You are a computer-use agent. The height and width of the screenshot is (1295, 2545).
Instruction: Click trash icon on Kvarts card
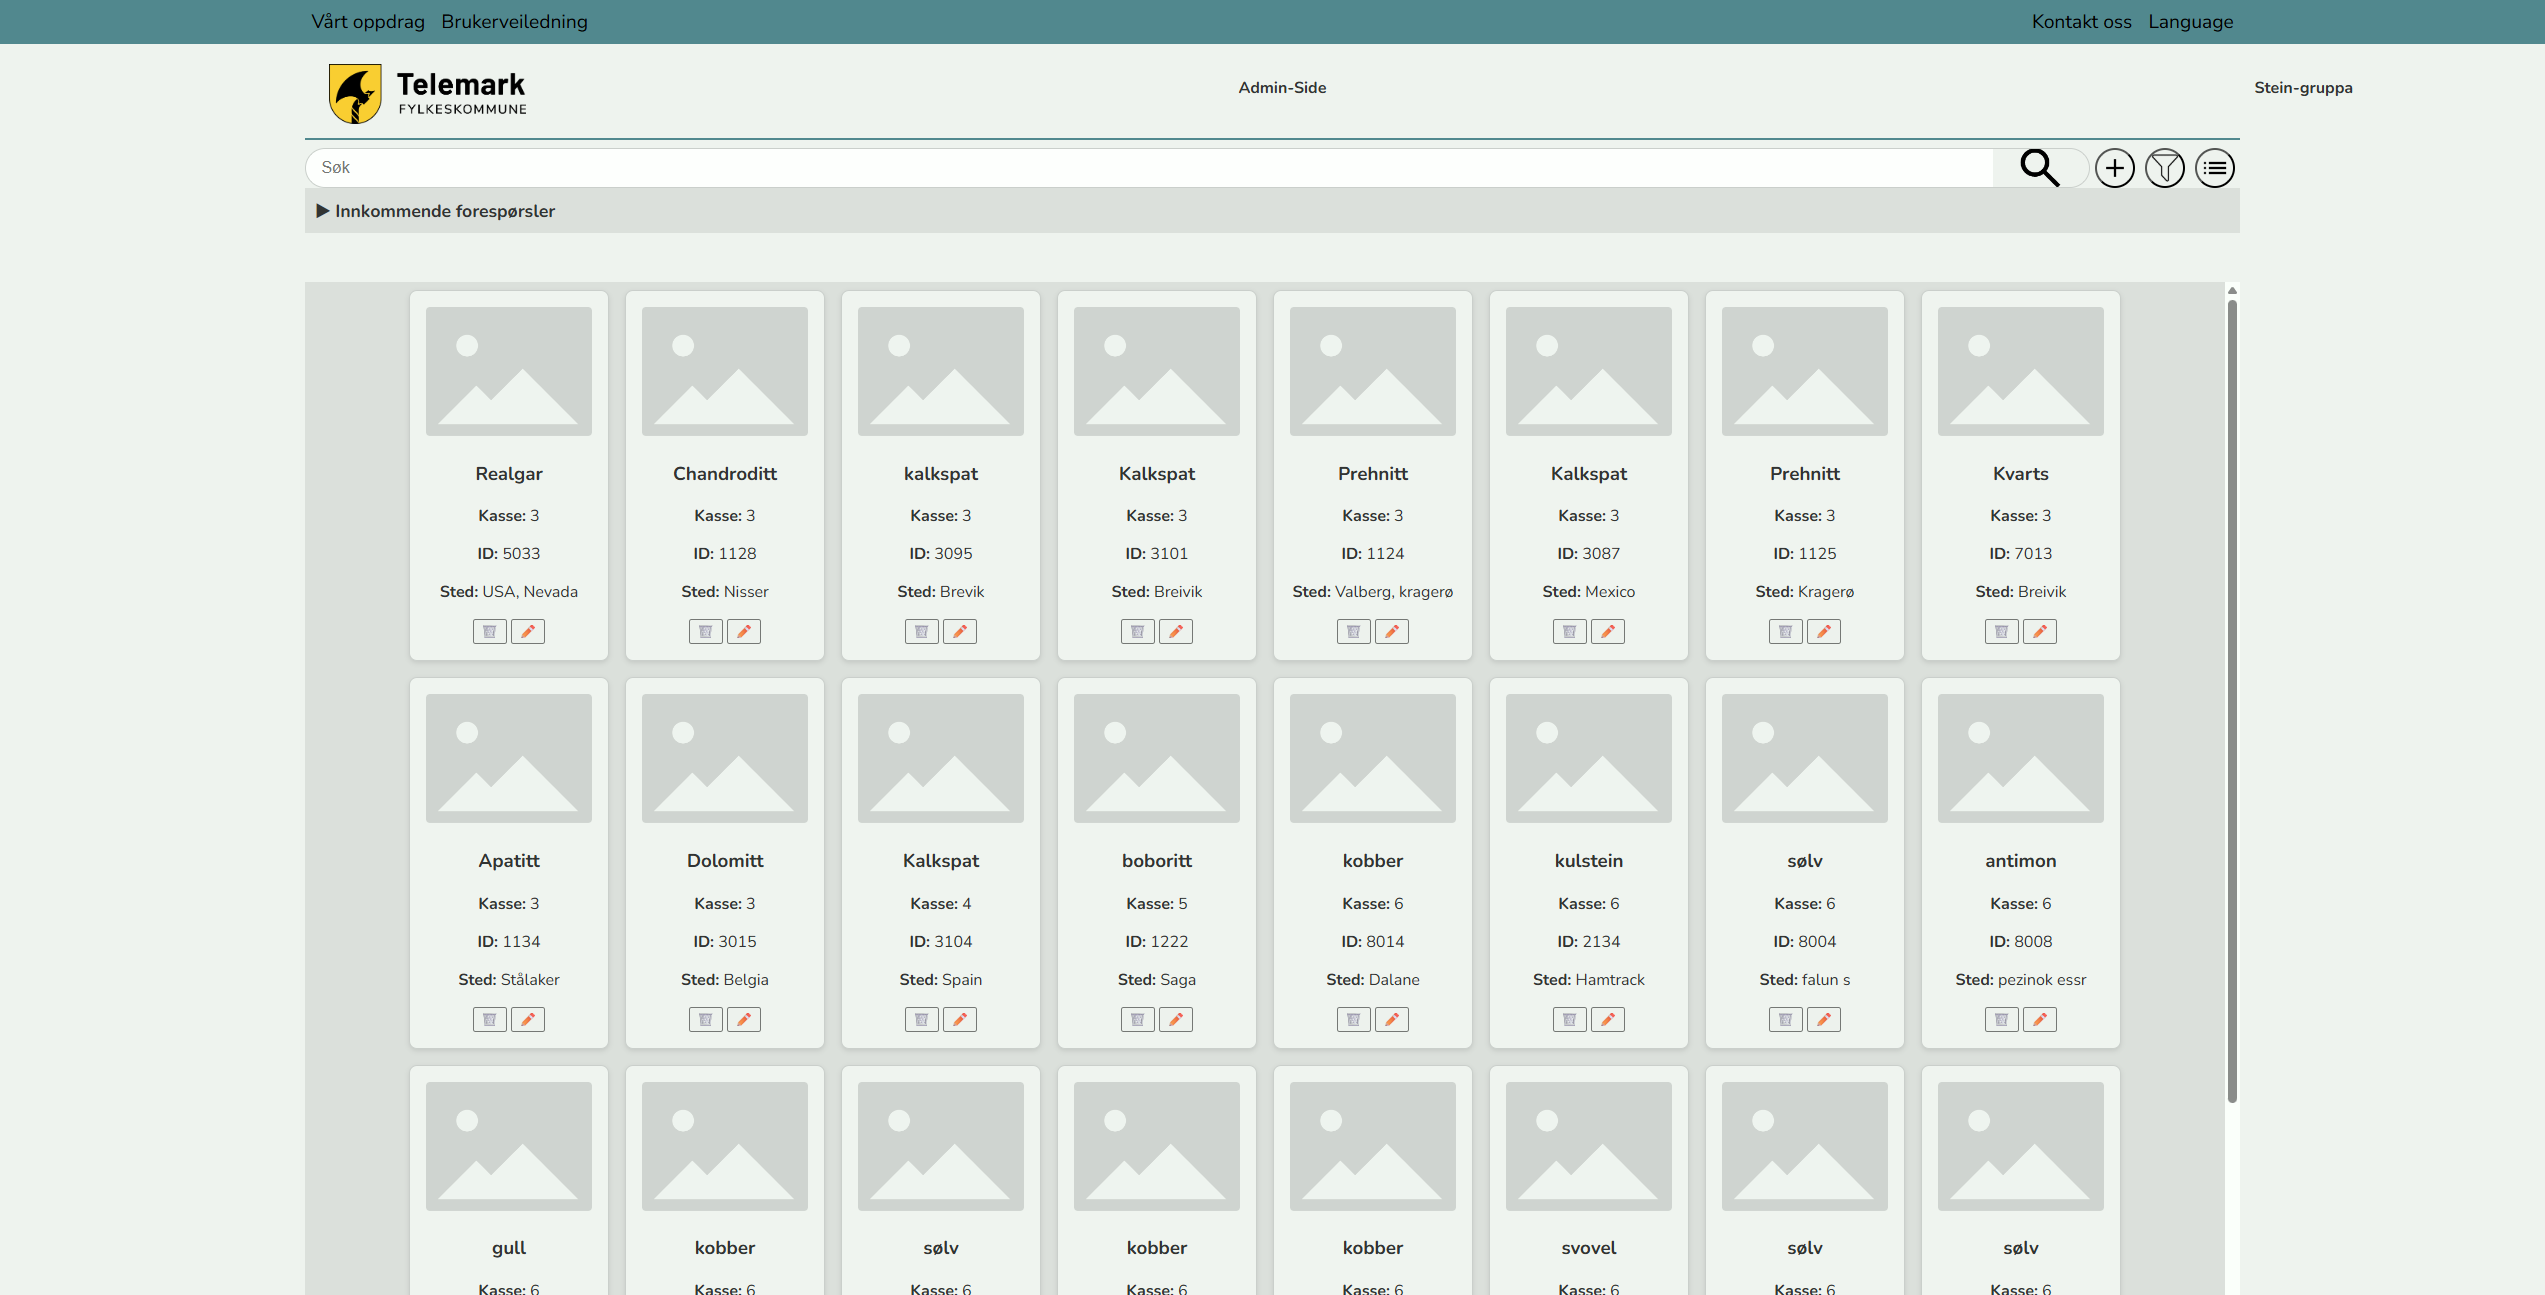(x=2001, y=632)
